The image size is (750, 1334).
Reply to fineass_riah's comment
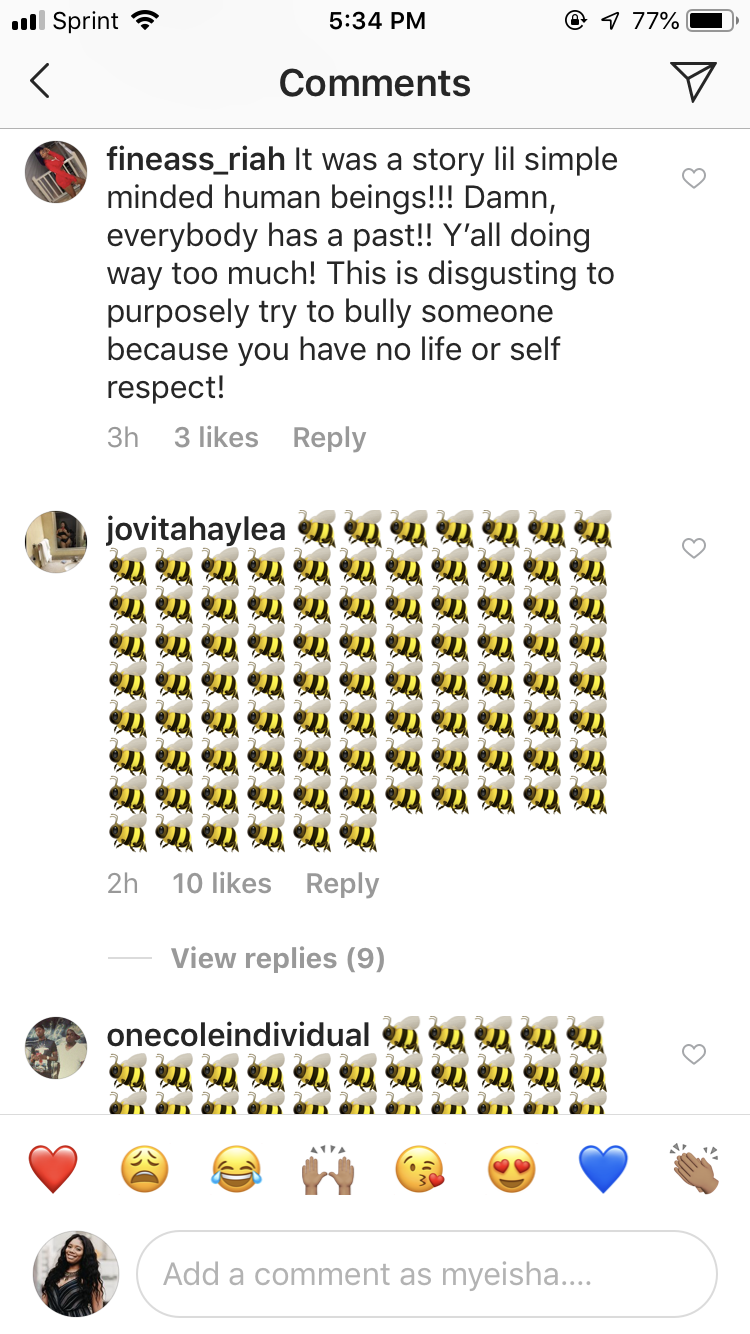click(329, 438)
